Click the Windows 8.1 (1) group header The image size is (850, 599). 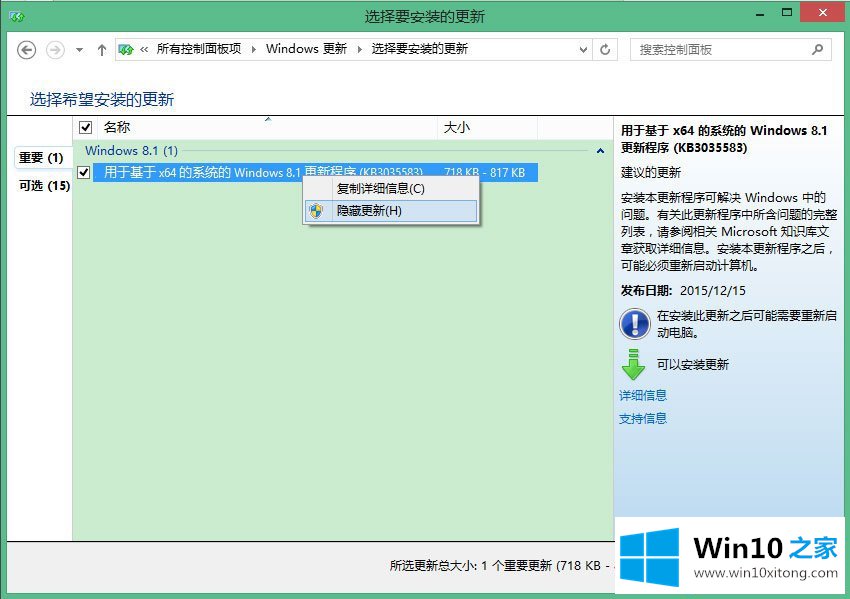(131, 150)
